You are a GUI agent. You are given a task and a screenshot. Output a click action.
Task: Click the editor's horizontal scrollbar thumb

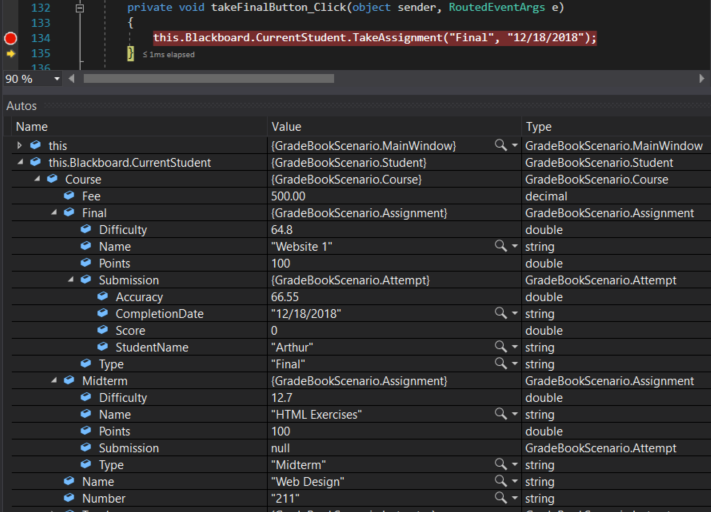click(x=209, y=78)
